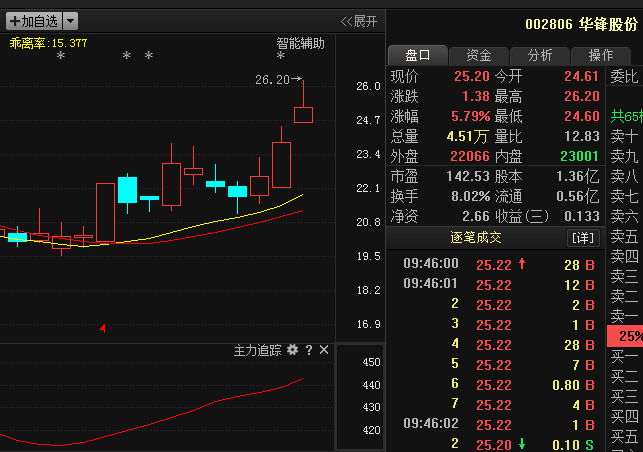This screenshot has height=452, width=643.
Task: Click the 买三 order level label
Action: click(x=624, y=397)
